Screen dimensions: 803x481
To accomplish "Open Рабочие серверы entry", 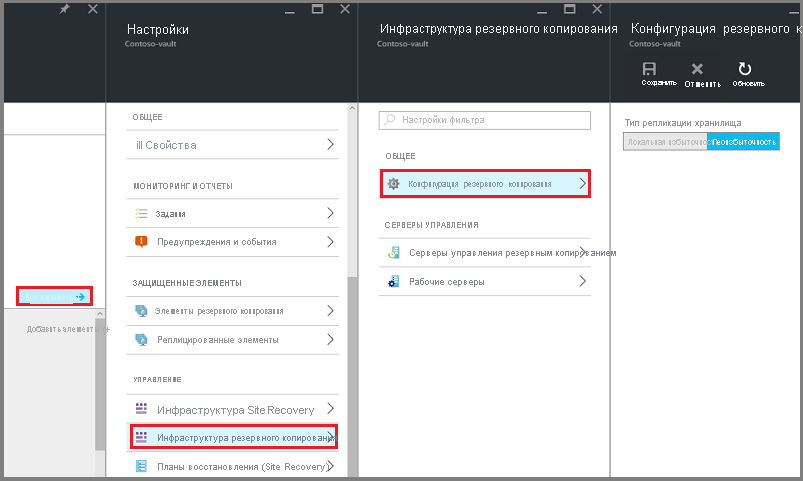I will click(484, 281).
